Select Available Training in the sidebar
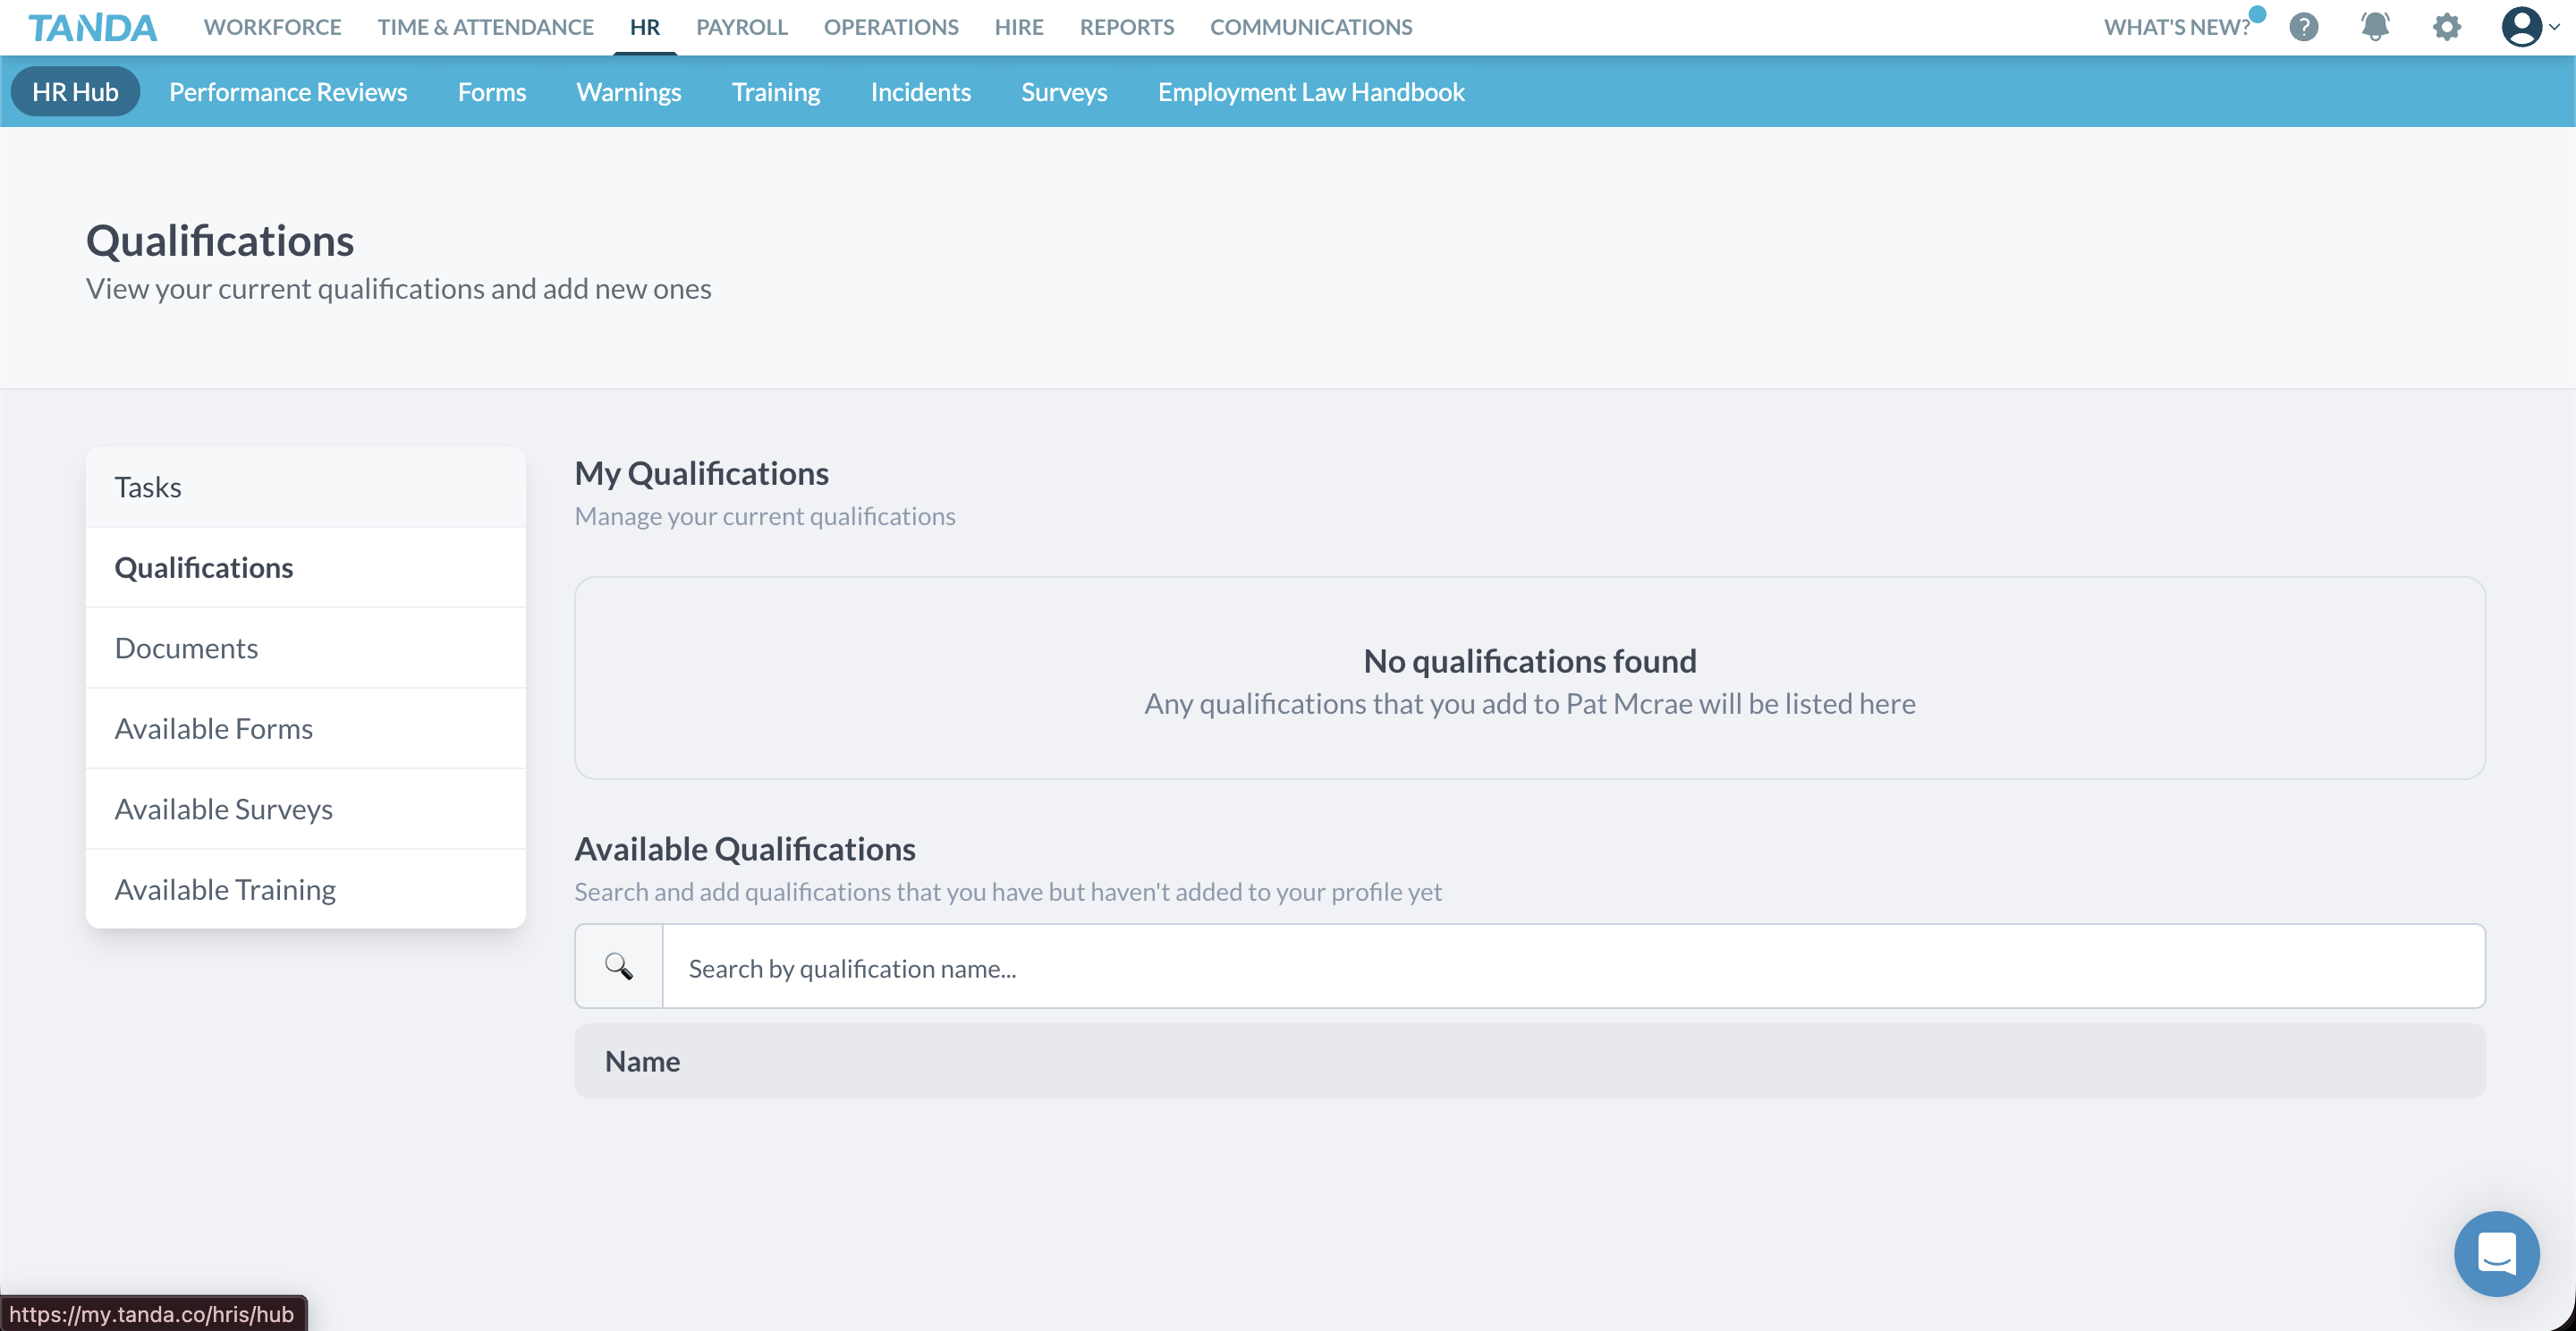2576x1331 pixels. [224, 888]
